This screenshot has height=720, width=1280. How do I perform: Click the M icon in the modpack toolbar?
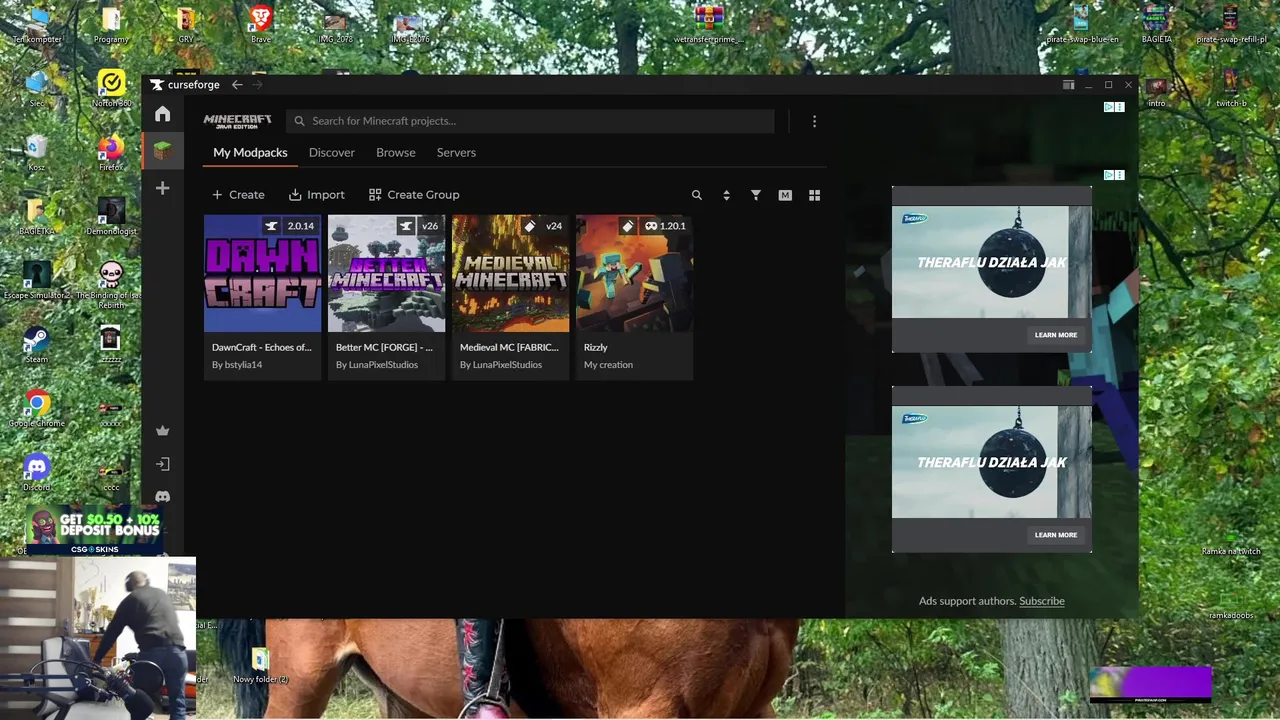pyautogui.click(x=785, y=195)
